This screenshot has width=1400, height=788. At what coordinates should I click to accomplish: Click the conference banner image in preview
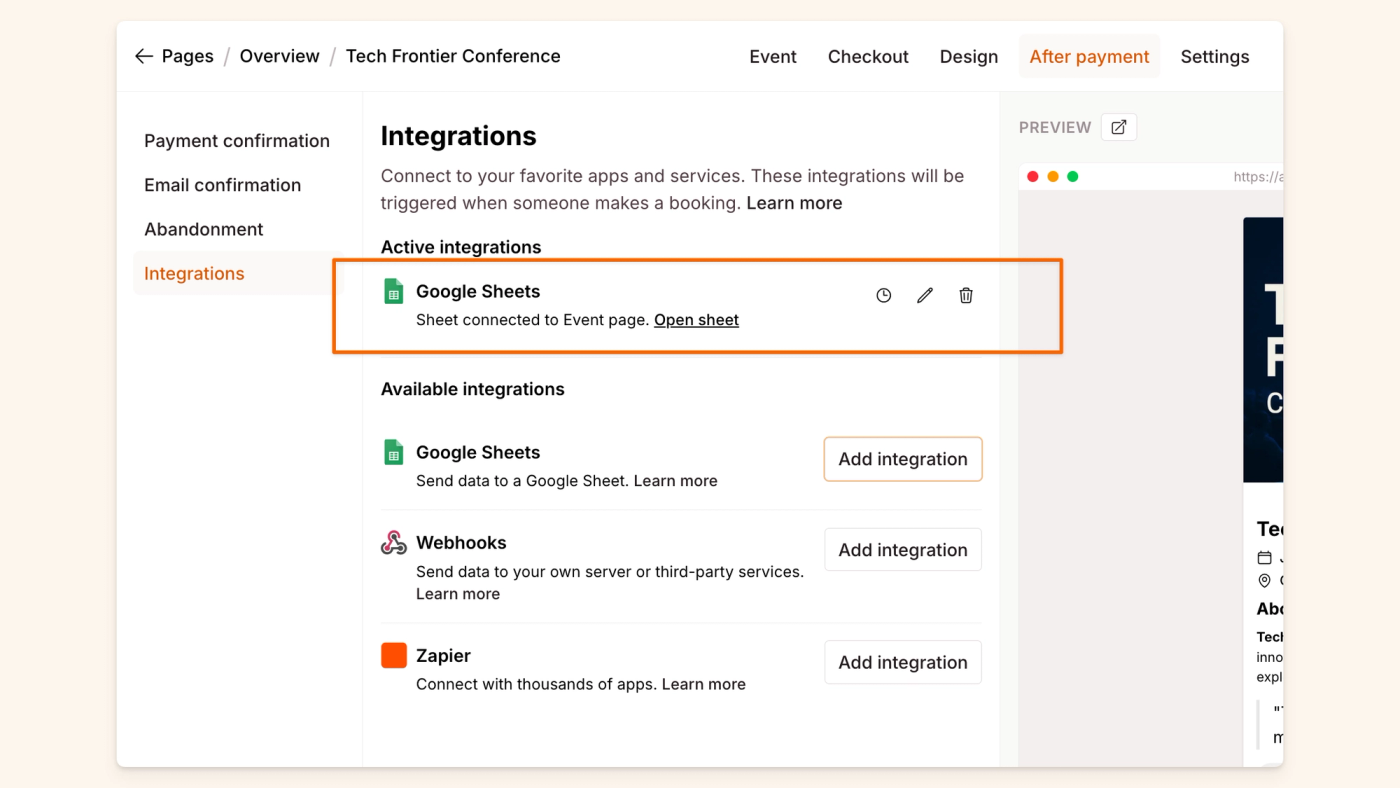coord(1263,350)
